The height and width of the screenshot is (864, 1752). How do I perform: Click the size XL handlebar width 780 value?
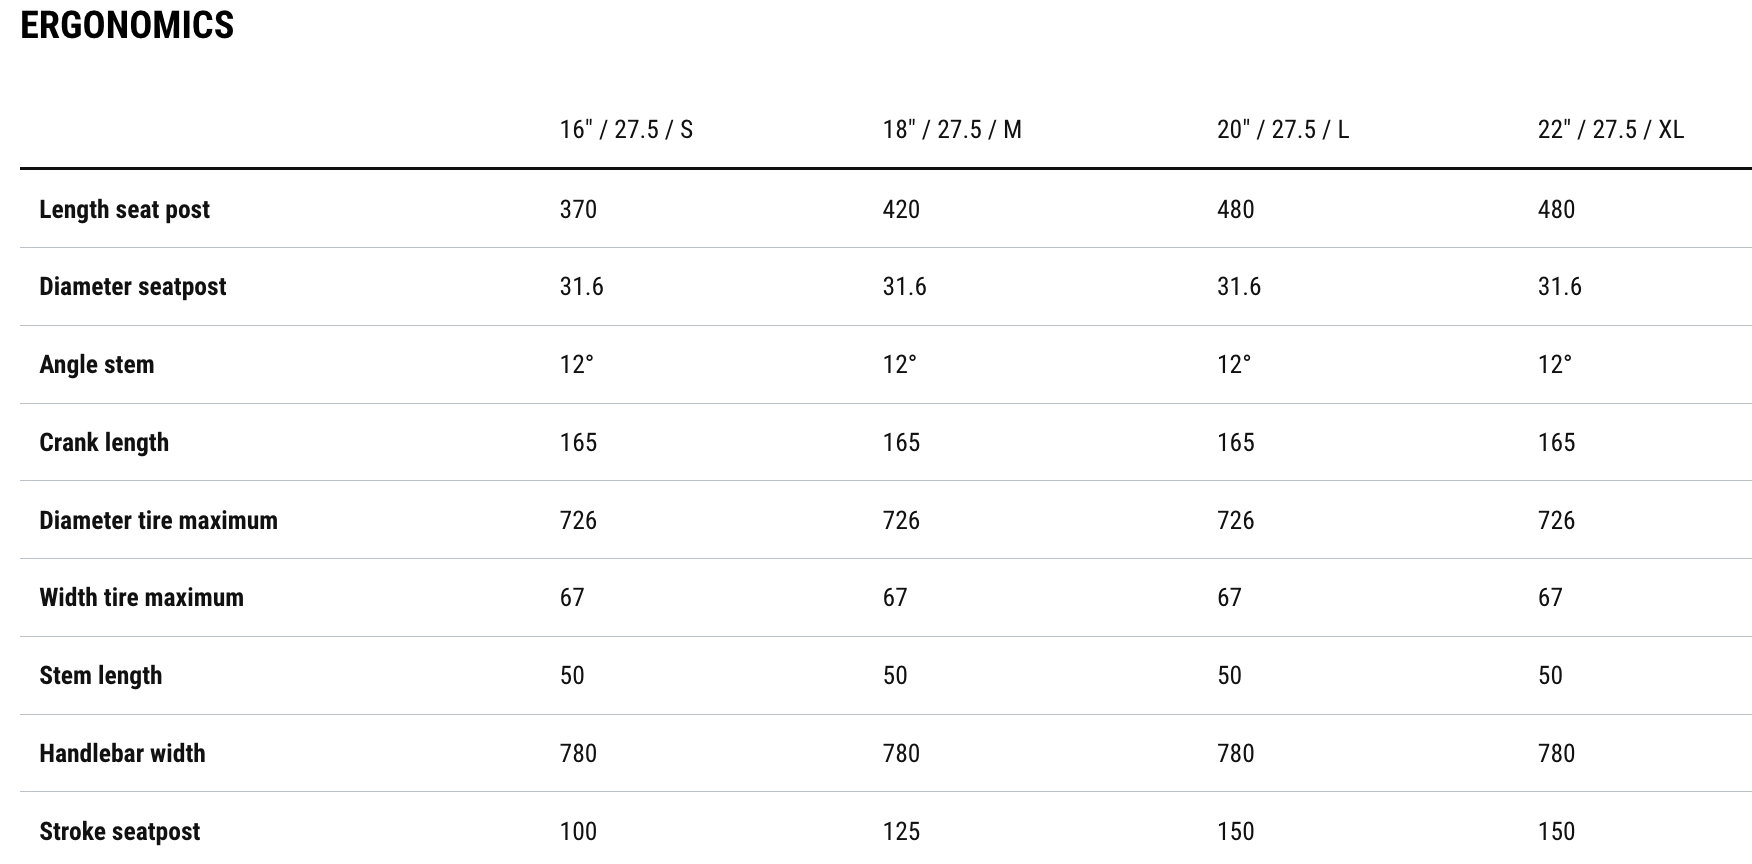(x=1556, y=754)
